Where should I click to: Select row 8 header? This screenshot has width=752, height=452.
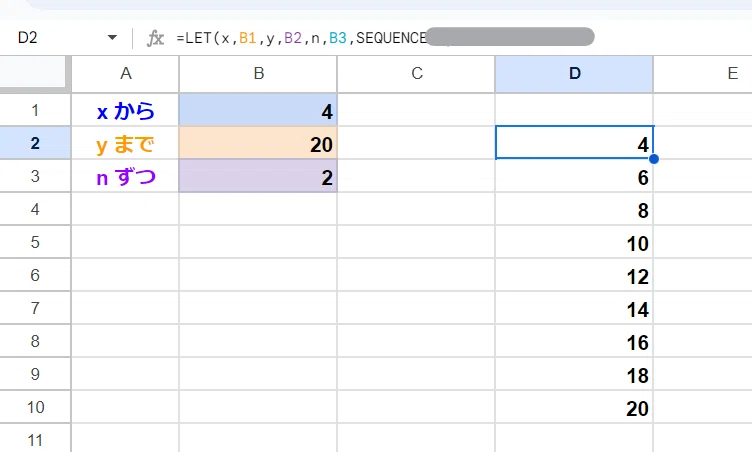[x=35, y=341]
